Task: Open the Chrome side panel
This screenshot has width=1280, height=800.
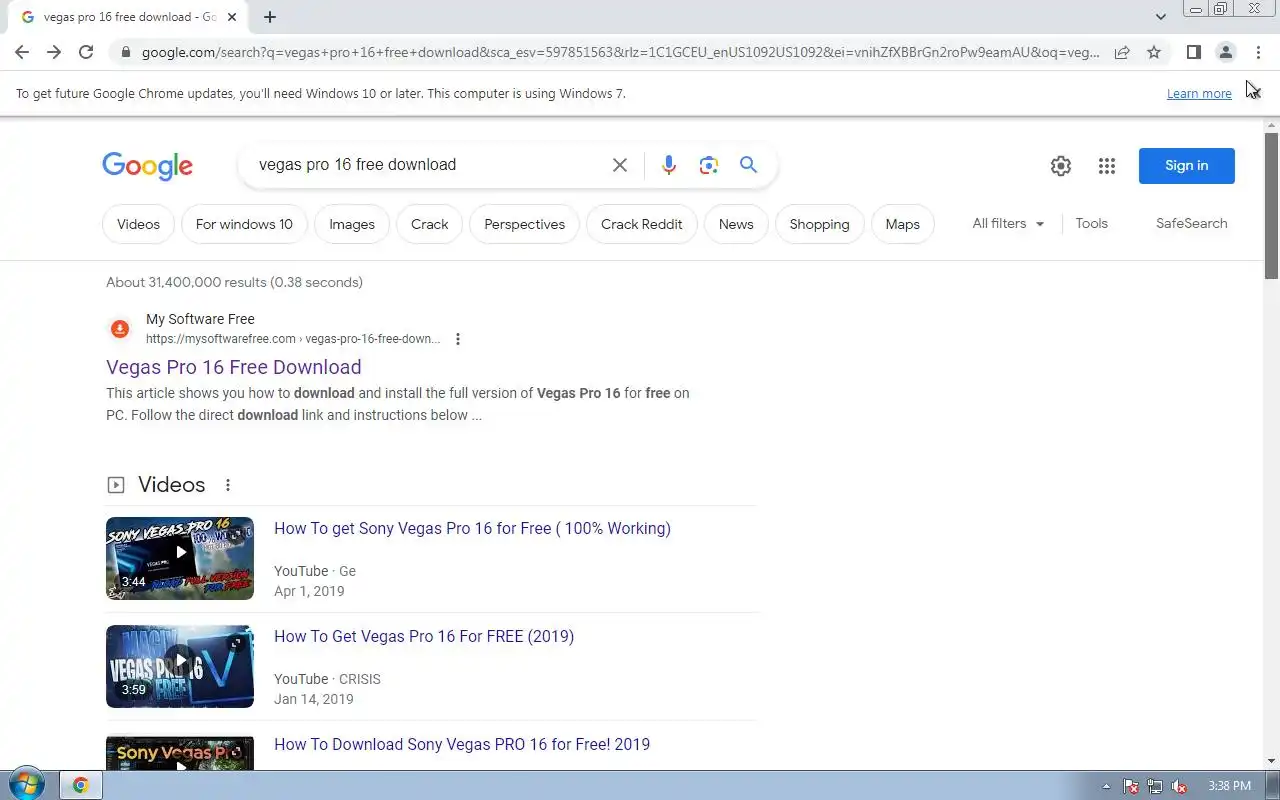Action: coord(1193,52)
